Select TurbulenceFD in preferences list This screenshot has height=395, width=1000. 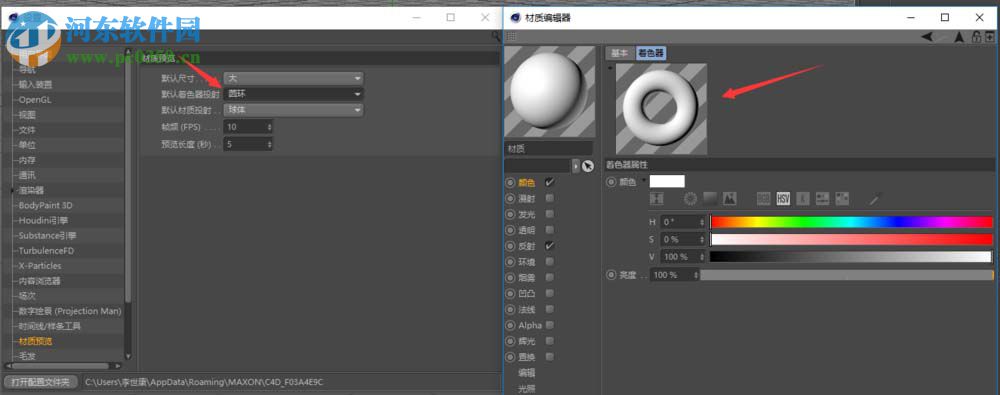point(46,251)
